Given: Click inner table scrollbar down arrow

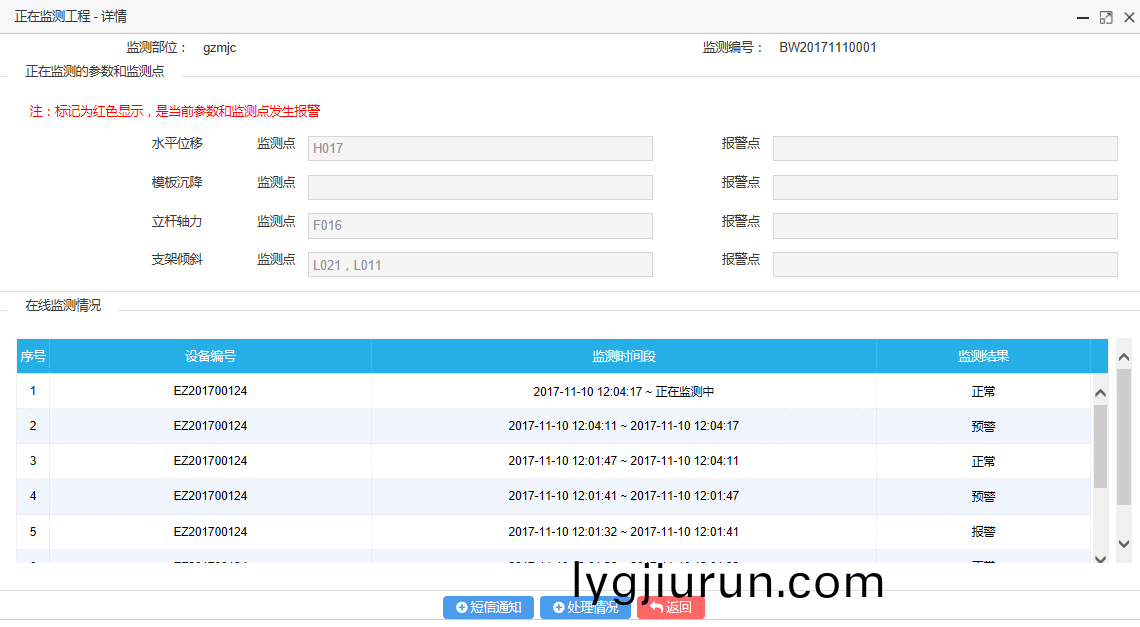Looking at the screenshot, I should (1100, 559).
